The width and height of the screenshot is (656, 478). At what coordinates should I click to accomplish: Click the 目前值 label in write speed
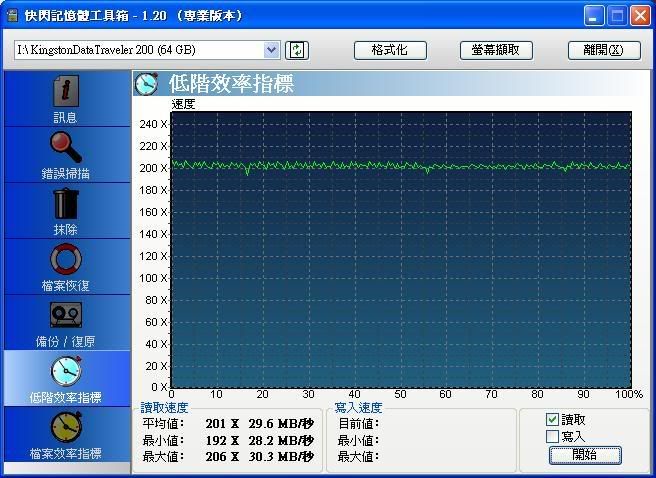[x=358, y=424]
